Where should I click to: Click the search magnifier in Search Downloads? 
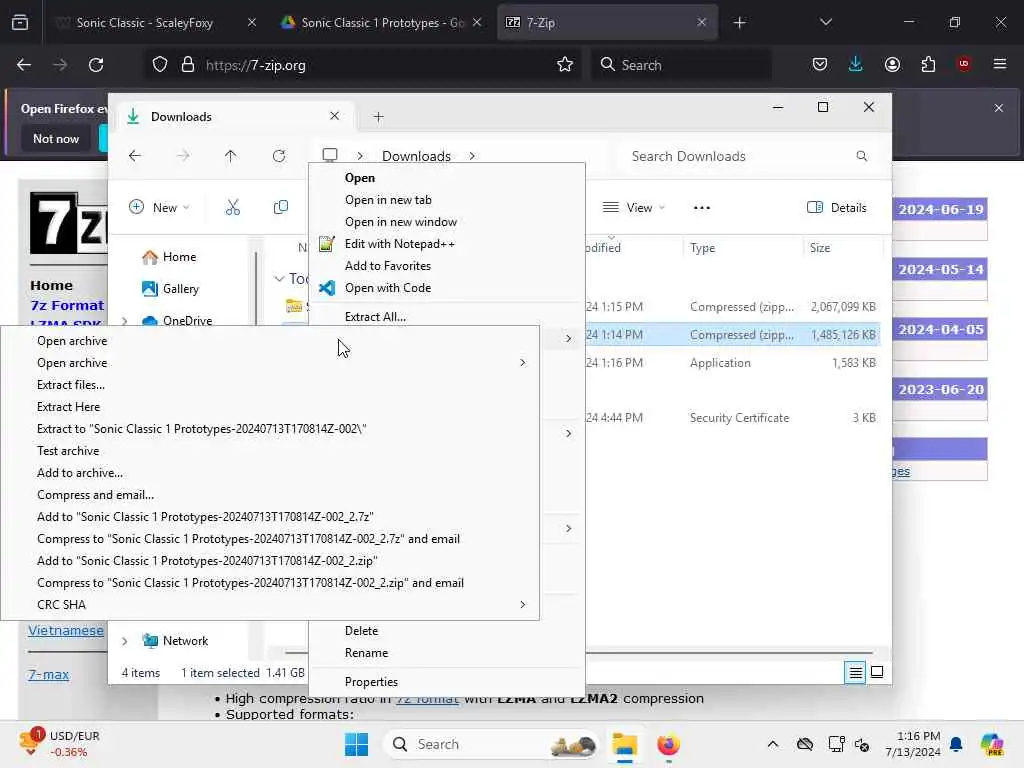(x=861, y=156)
